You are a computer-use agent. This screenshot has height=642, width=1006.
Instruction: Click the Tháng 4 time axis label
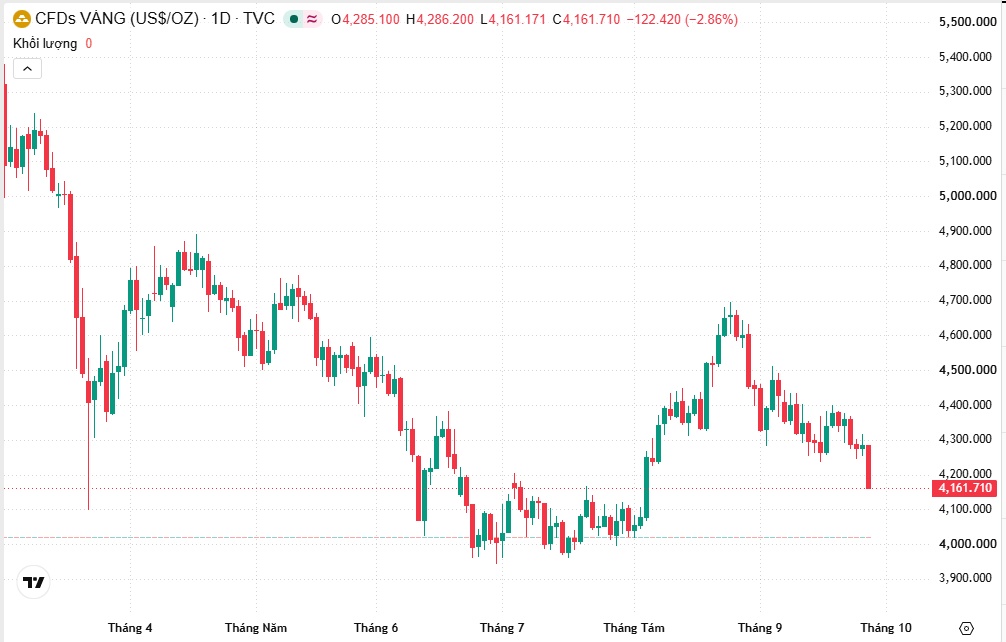130,628
